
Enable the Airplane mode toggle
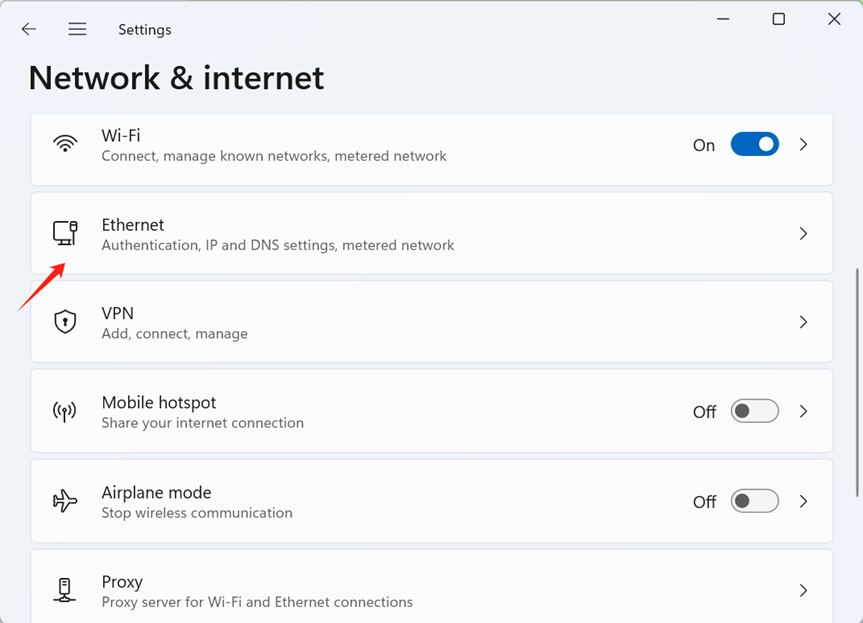tap(755, 501)
